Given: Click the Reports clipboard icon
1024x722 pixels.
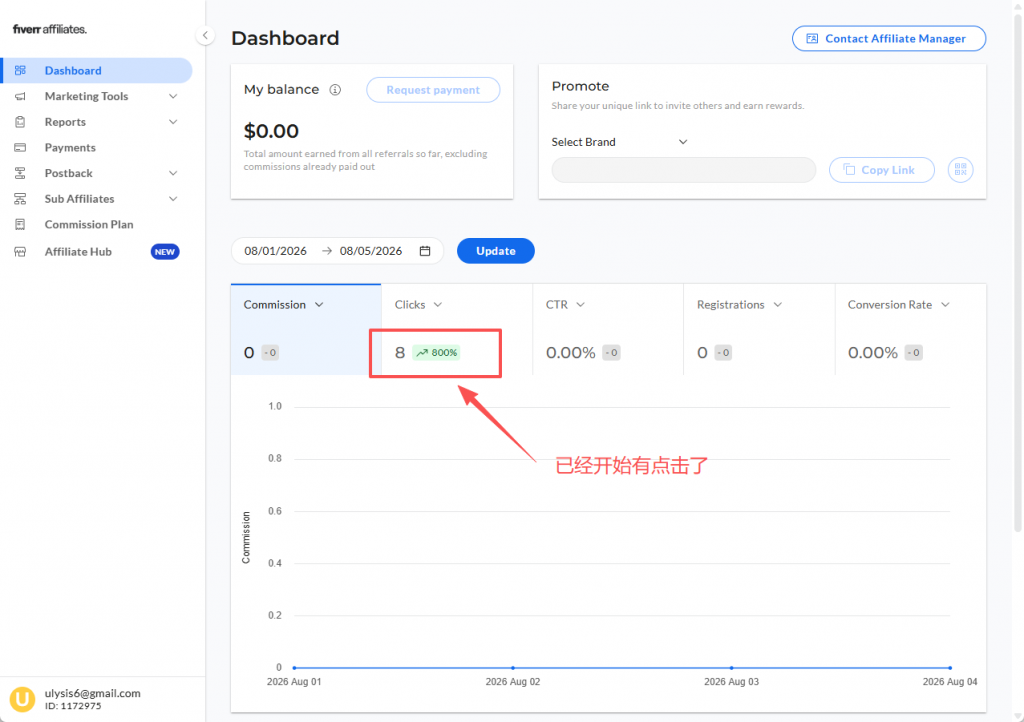Looking at the screenshot, I should coord(20,122).
